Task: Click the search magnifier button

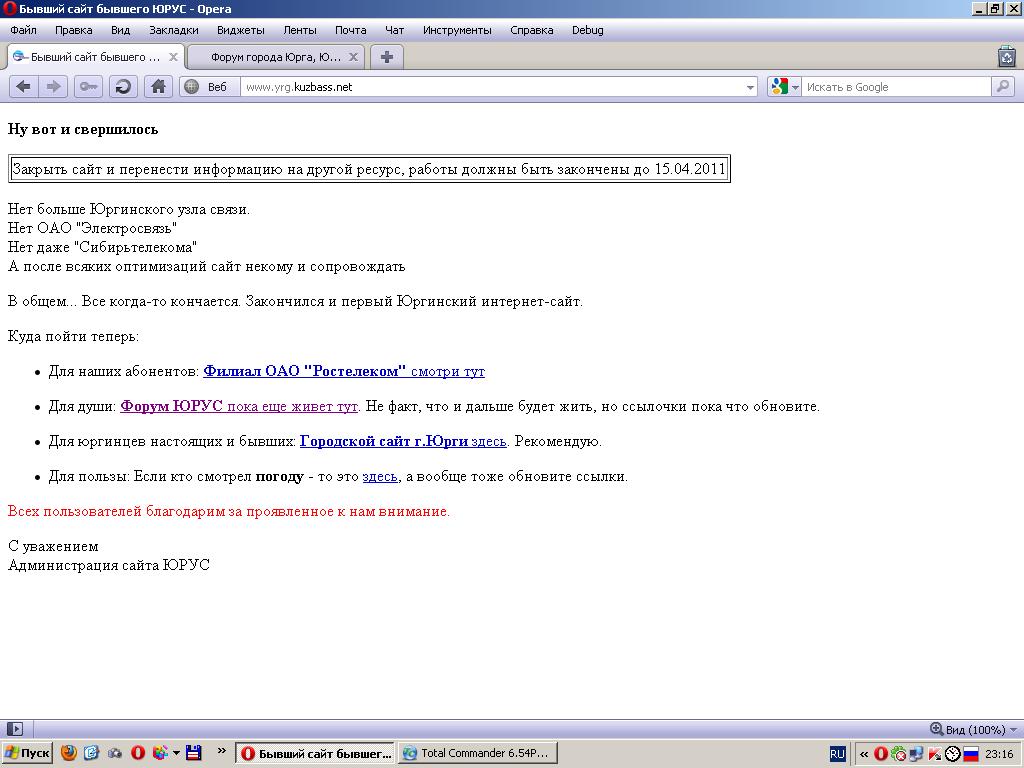Action: [1002, 87]
